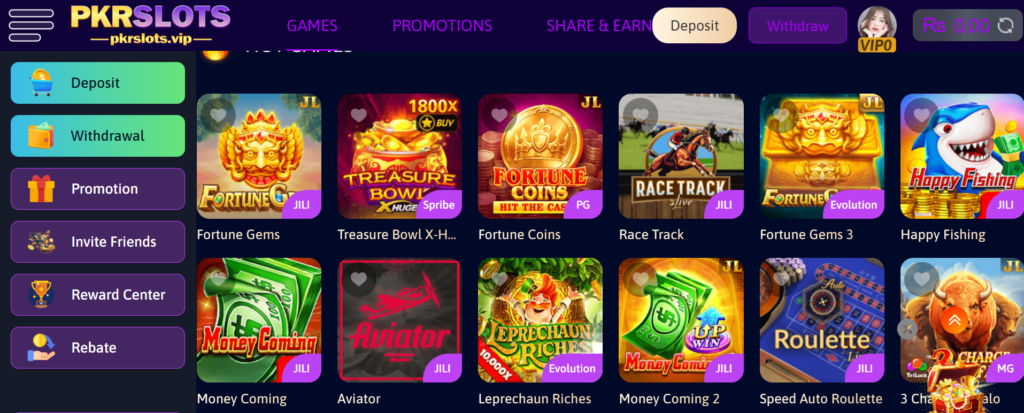
Task: Open Rebate from sidebar
Action: (98, 348)
